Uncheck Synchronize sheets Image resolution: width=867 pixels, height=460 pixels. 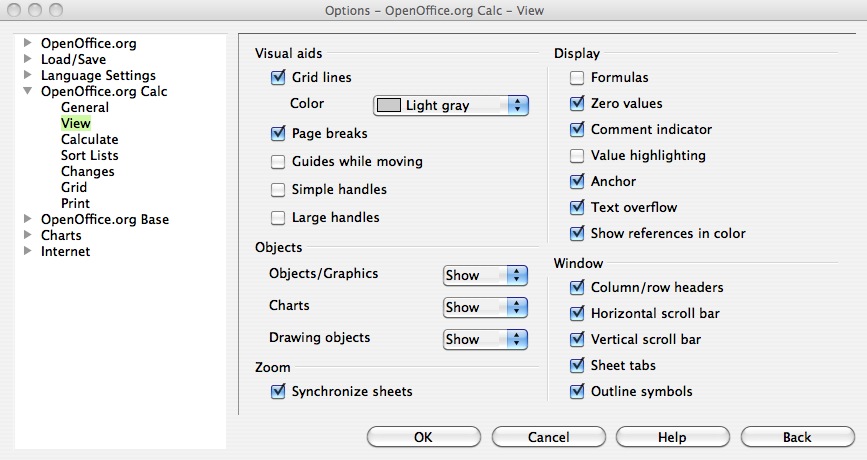click(x=278, y=391)
